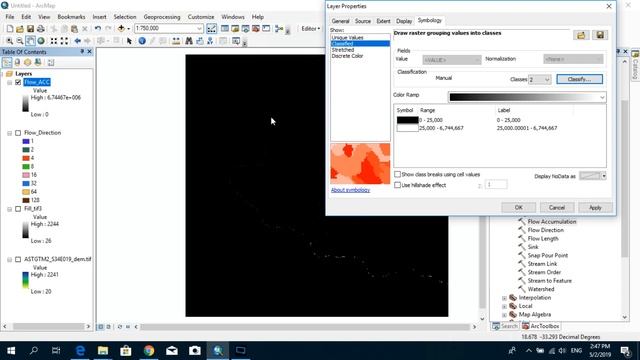Open the Editor dropdown menu
This screenshot has width=640, height=360.
[311, 29]
